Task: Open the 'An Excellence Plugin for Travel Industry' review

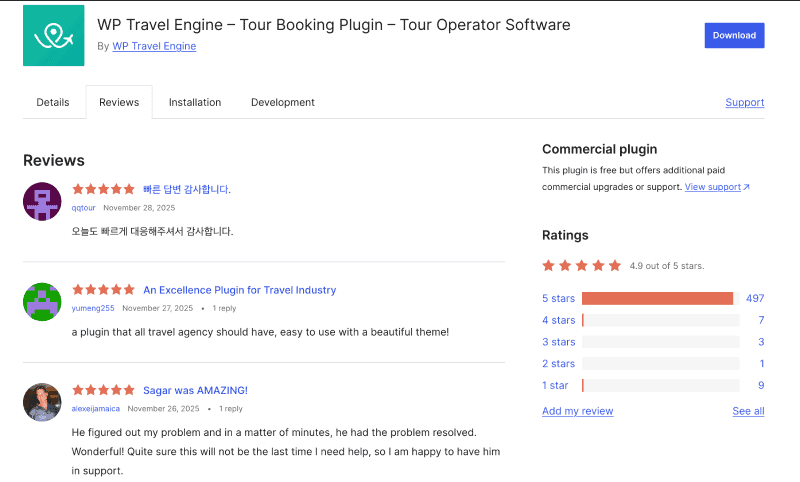Action: tap(239, 290)
